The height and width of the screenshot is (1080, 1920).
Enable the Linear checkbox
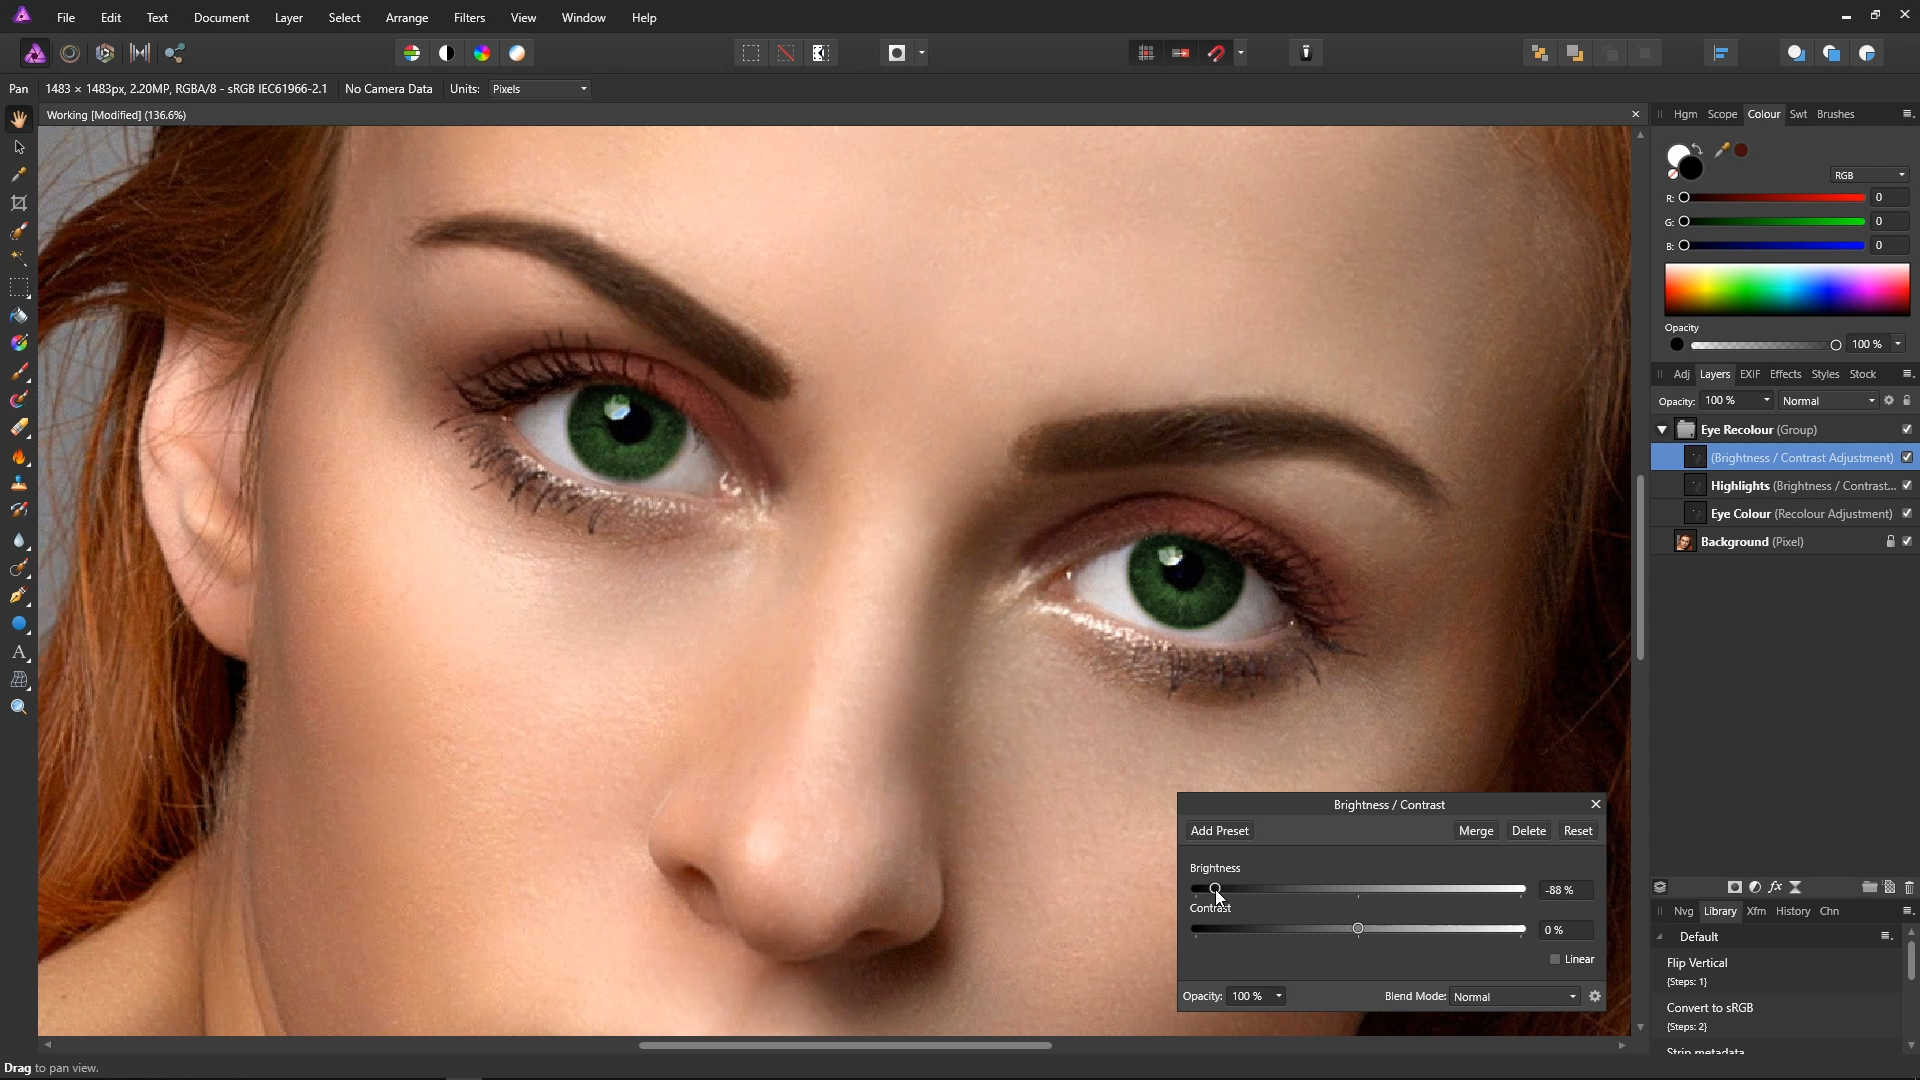[x=1555, y=959]
